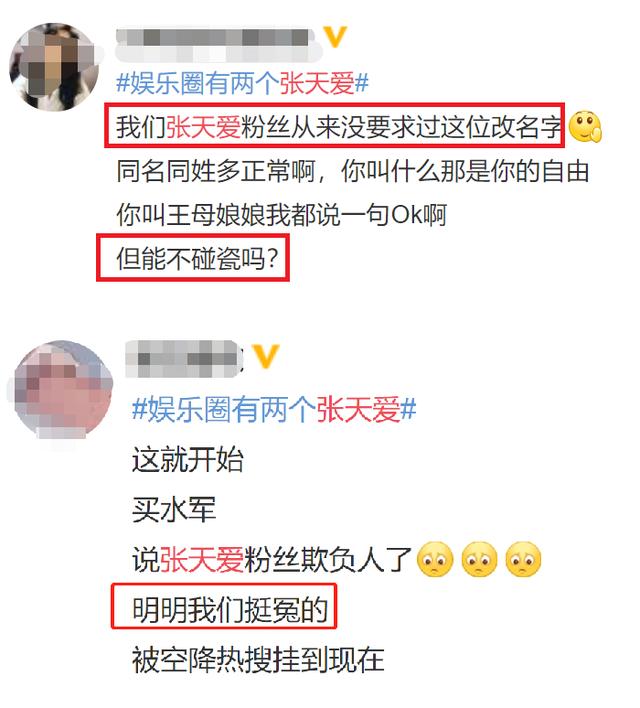Click the line 你叫王母娘娘我都说一句Ok啊
Screen dimensions: 640x708
[x=281, y=214]
